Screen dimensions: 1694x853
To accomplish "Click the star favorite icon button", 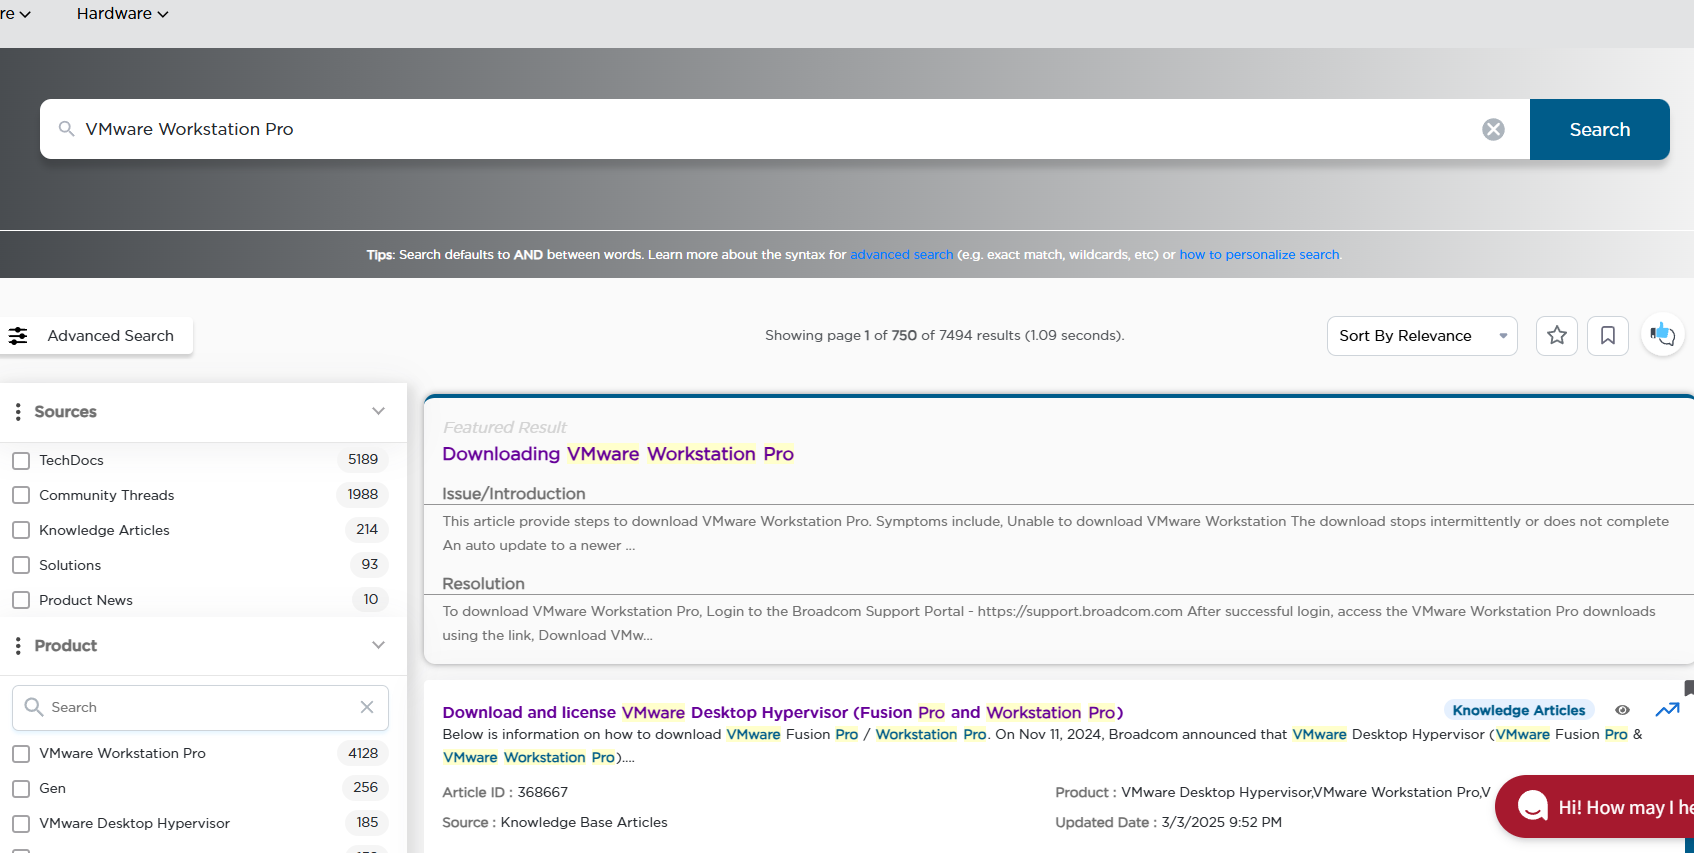I will pos(1557,336).
